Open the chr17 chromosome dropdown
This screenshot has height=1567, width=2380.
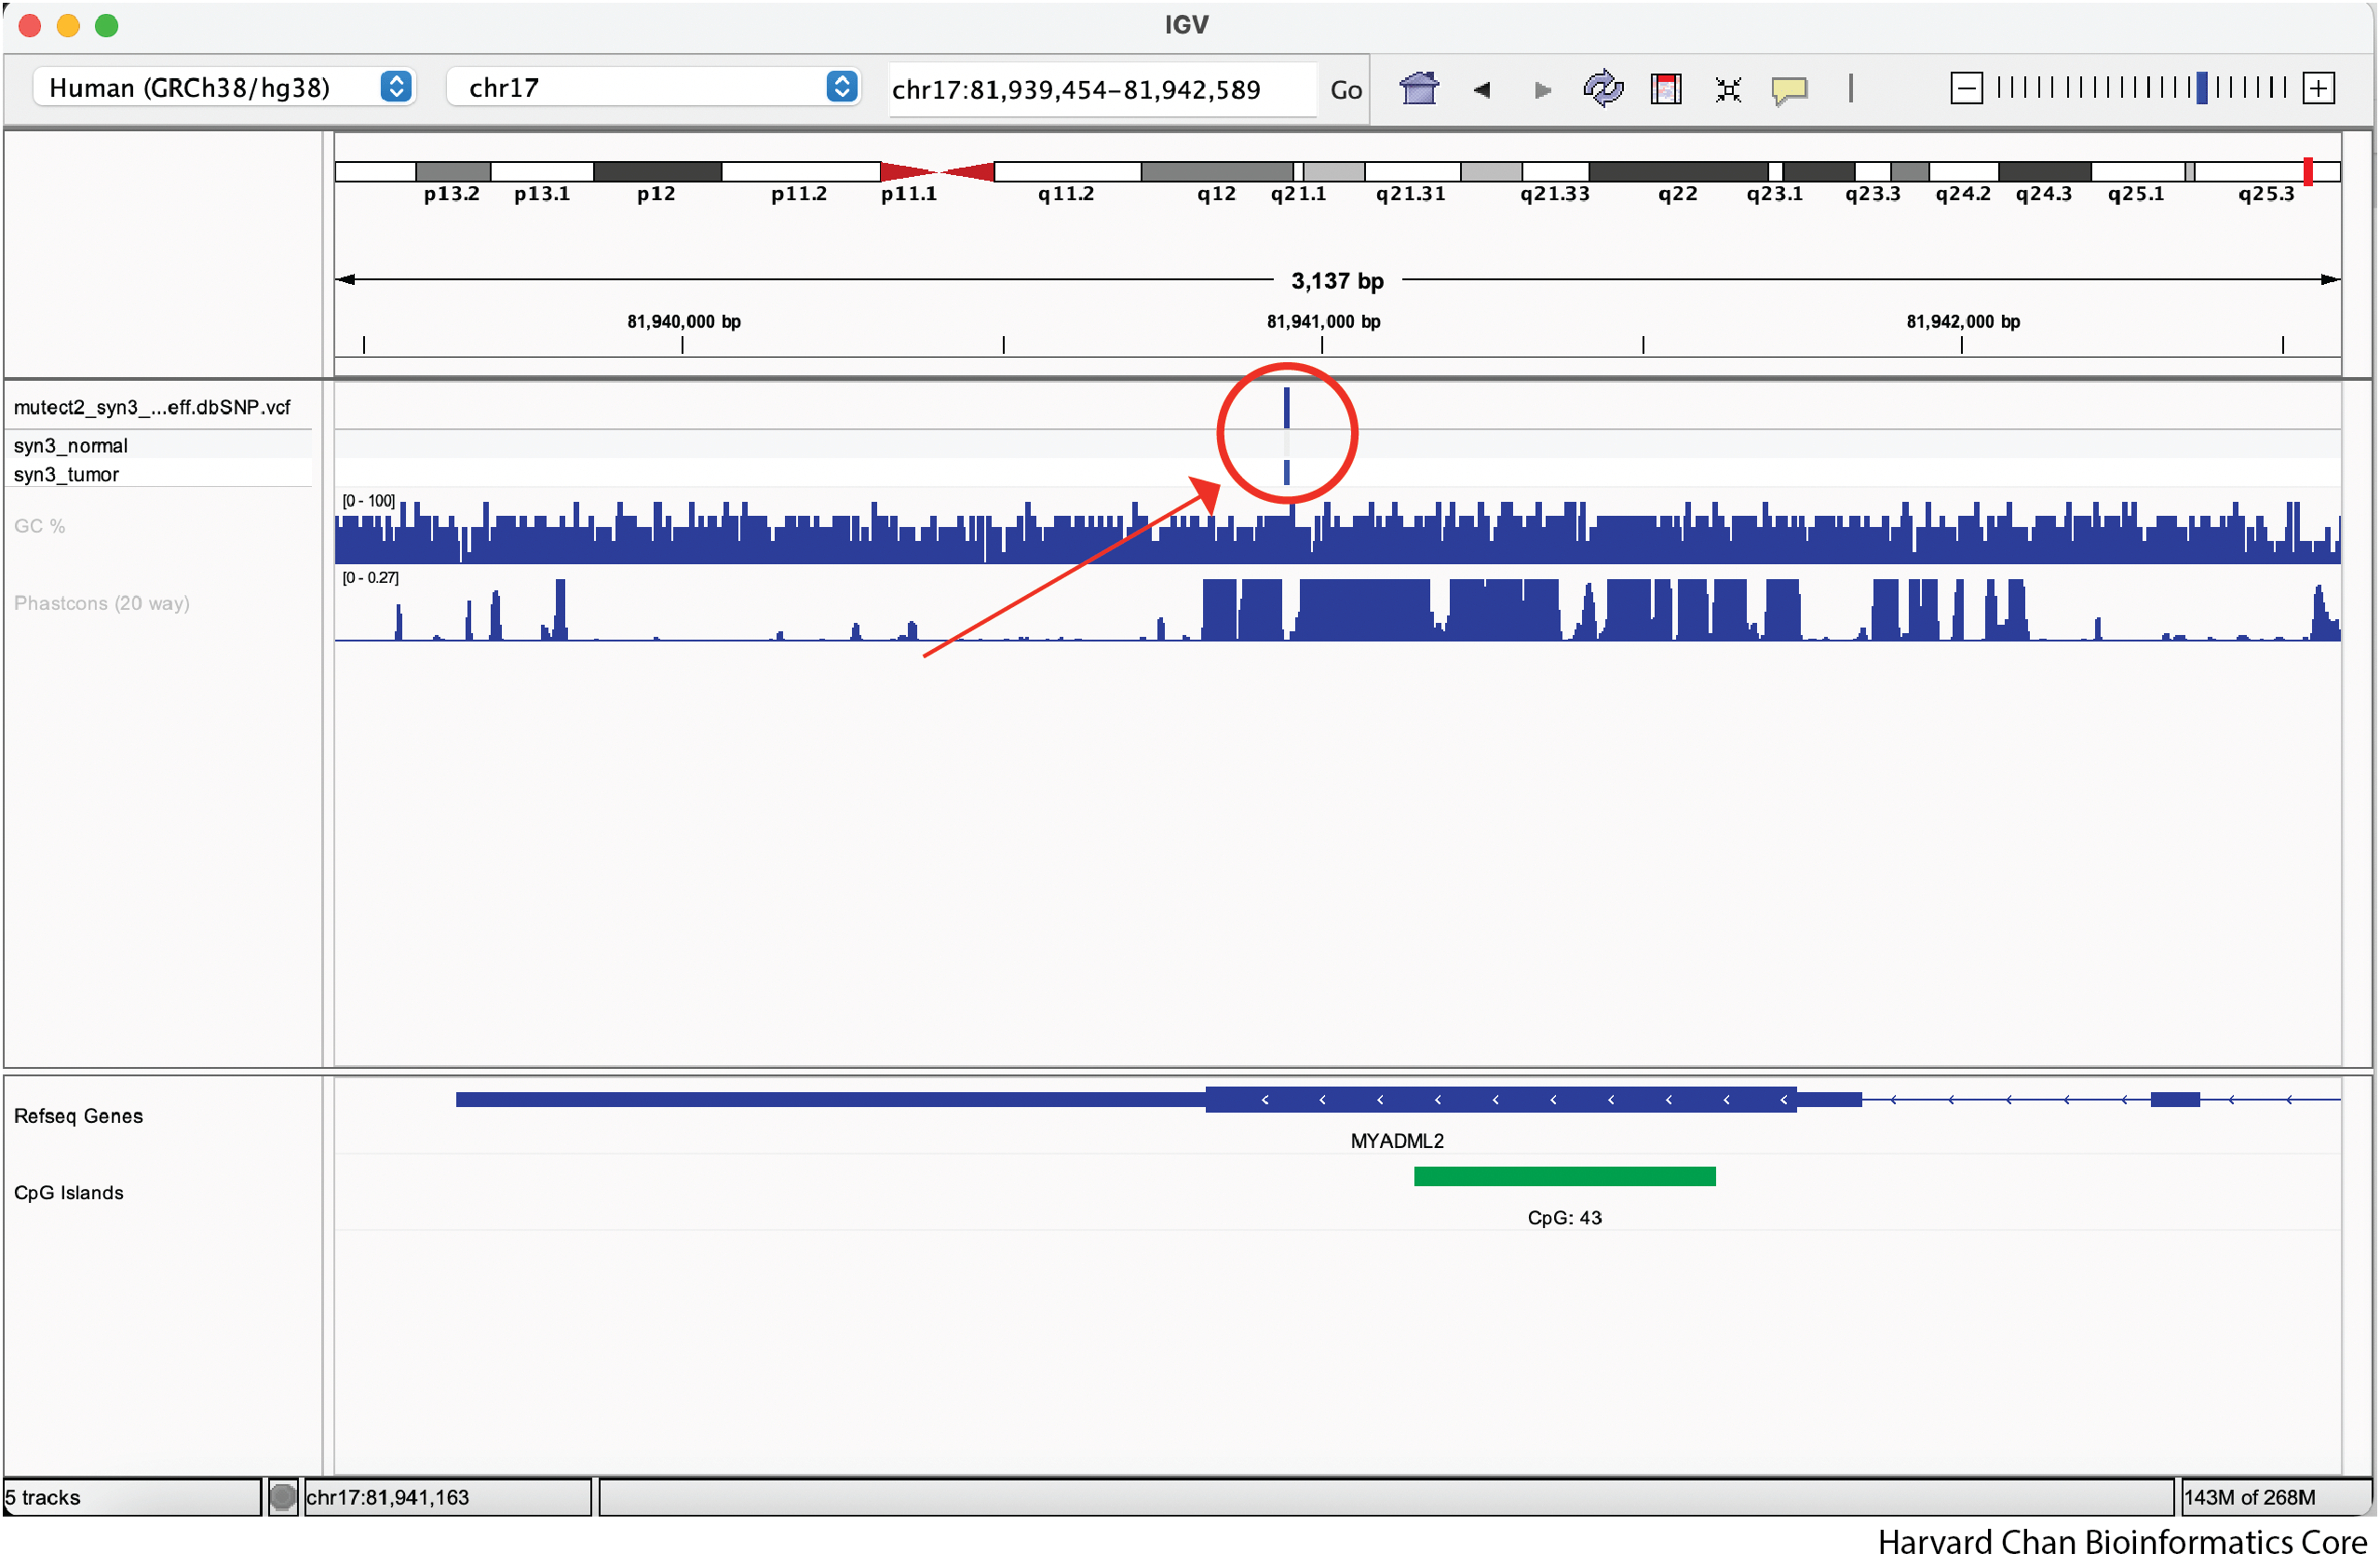[x=653, y=87]
